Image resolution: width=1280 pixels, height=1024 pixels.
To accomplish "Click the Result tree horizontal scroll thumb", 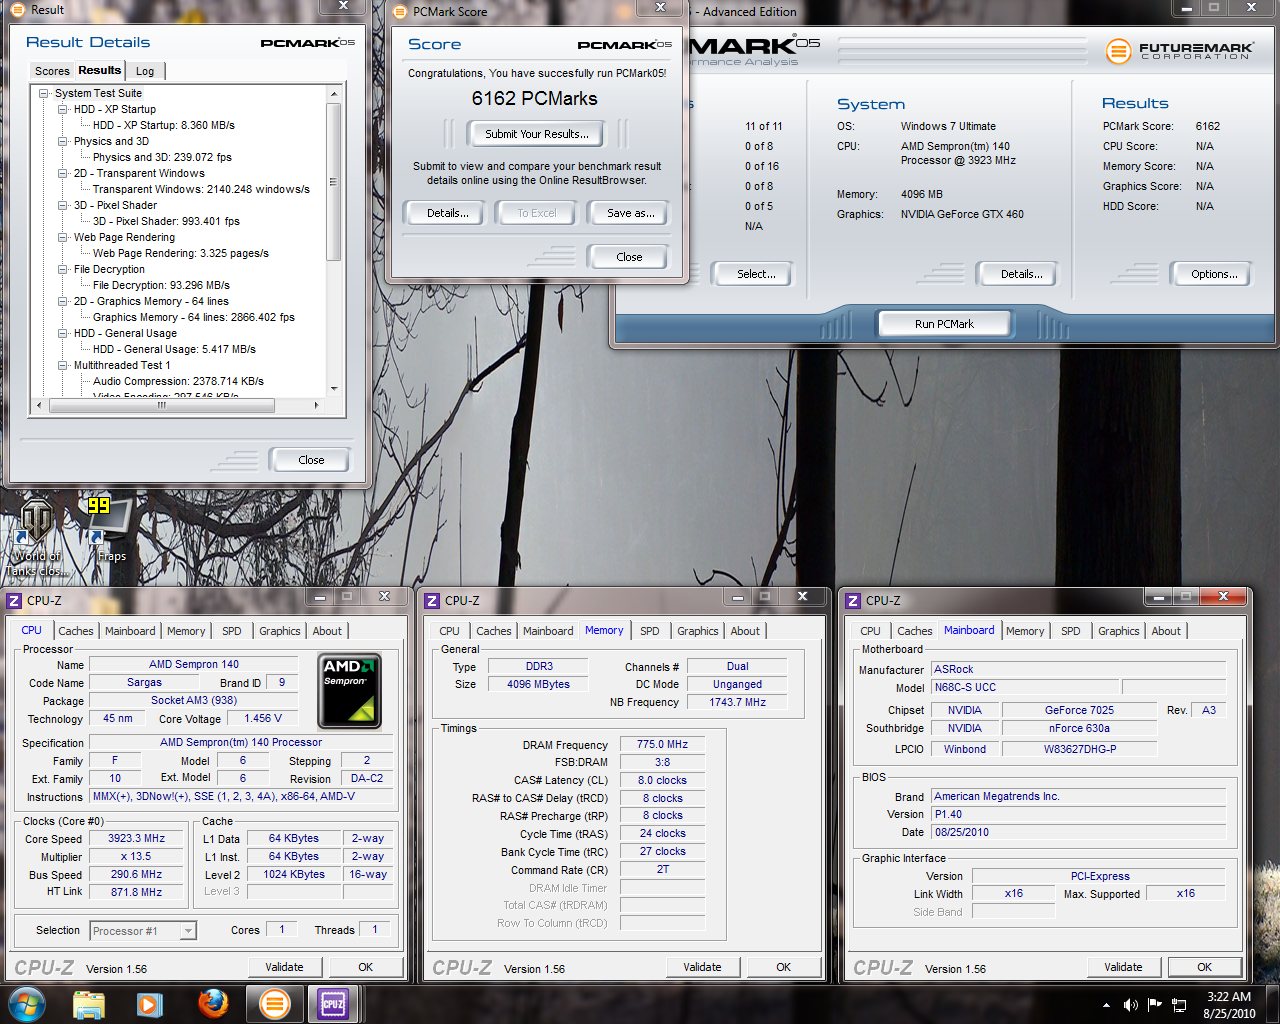I will (161, 405).
